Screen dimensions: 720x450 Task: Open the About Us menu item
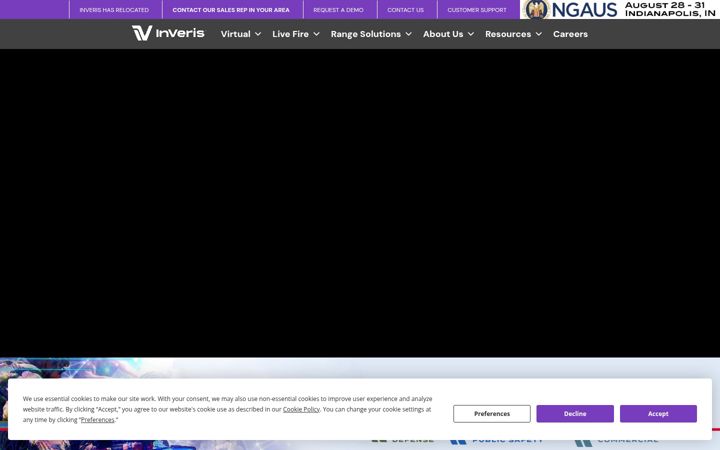point(443,34)
